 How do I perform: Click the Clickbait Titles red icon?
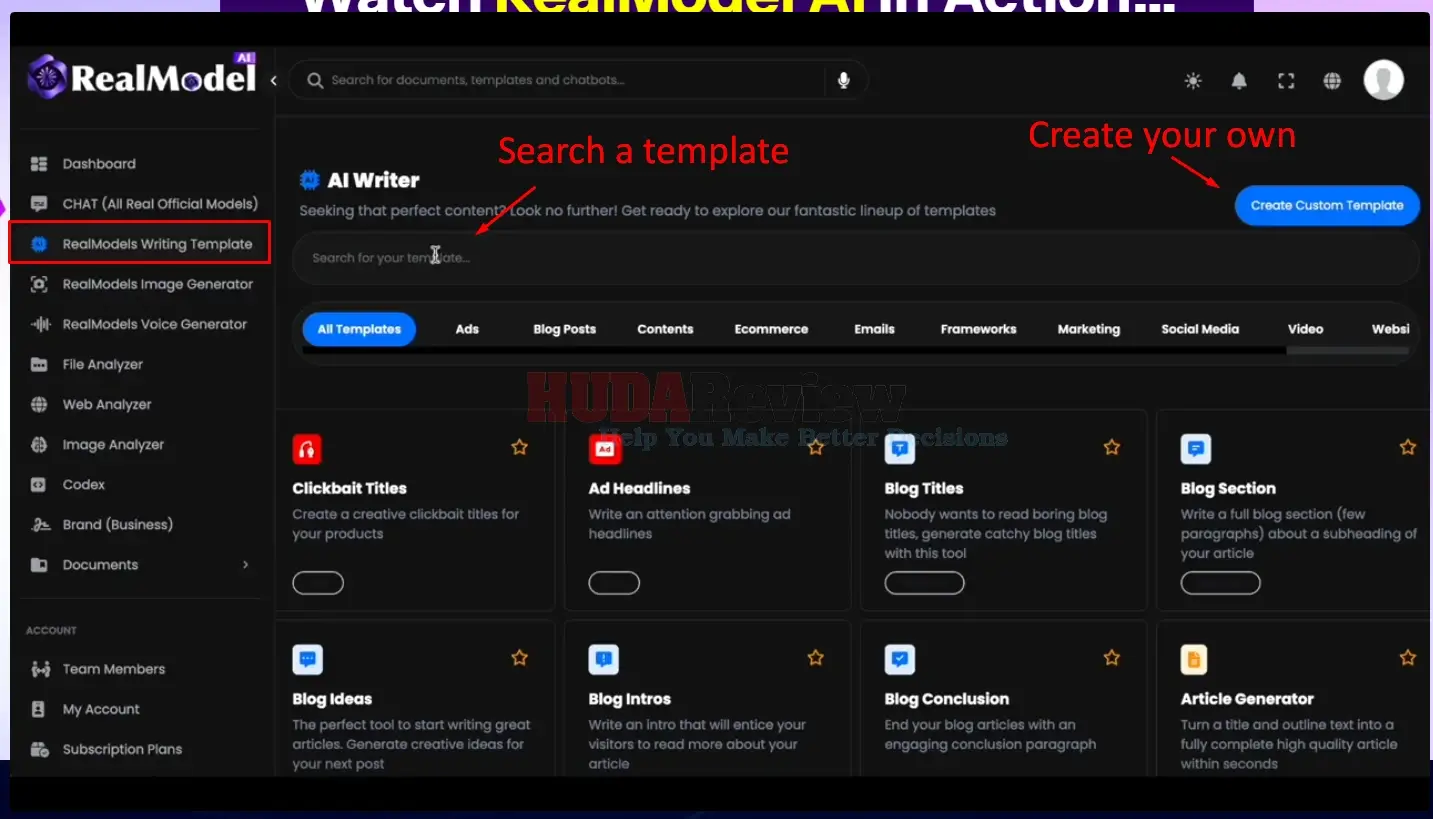coord(307,449)
